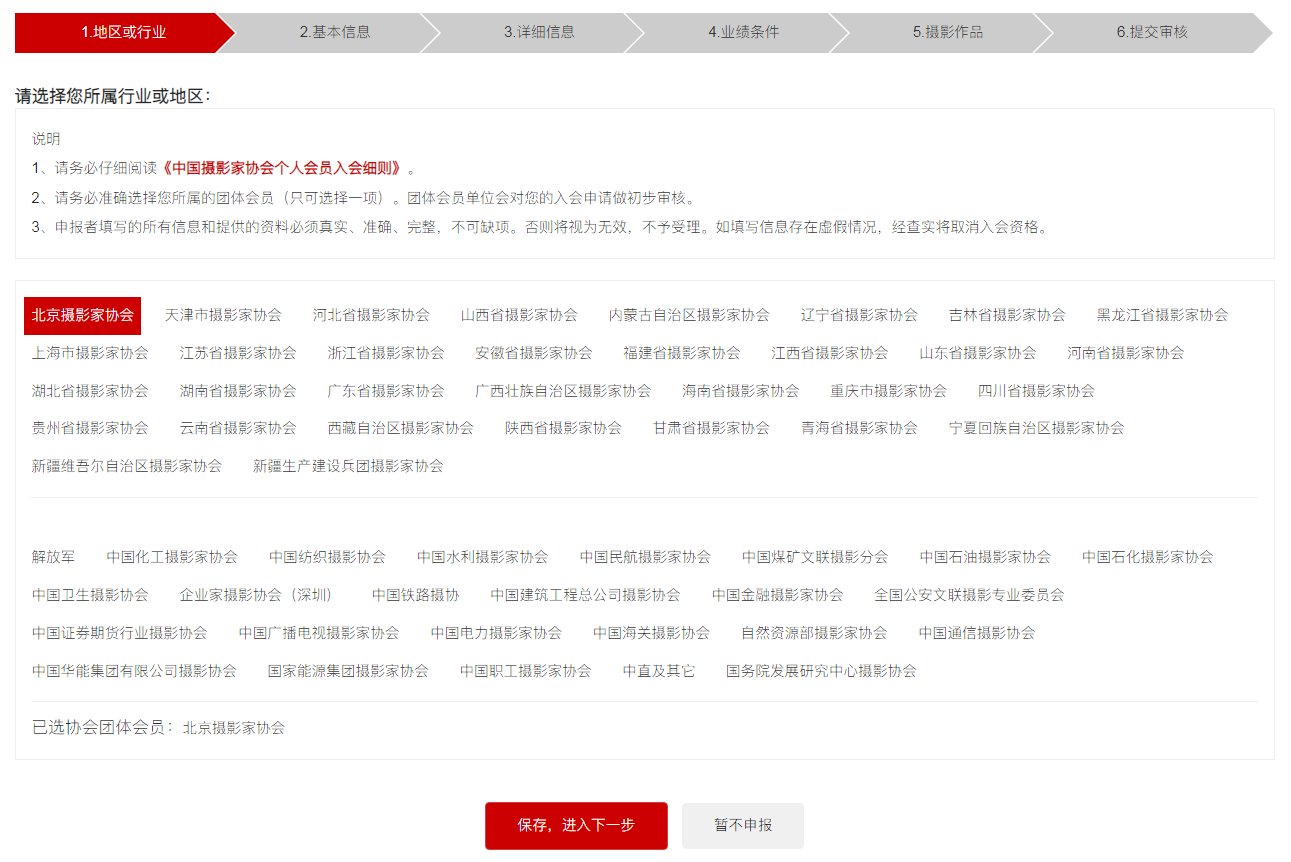Choose 广西壮族自治区摄影家协会
Screen dimensions: 1291x862
pyautogui.click(x=563, y=391)
